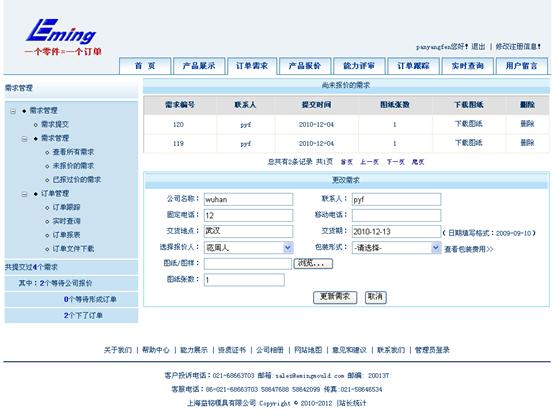Click 修改注册信息 link

[518, 47]
